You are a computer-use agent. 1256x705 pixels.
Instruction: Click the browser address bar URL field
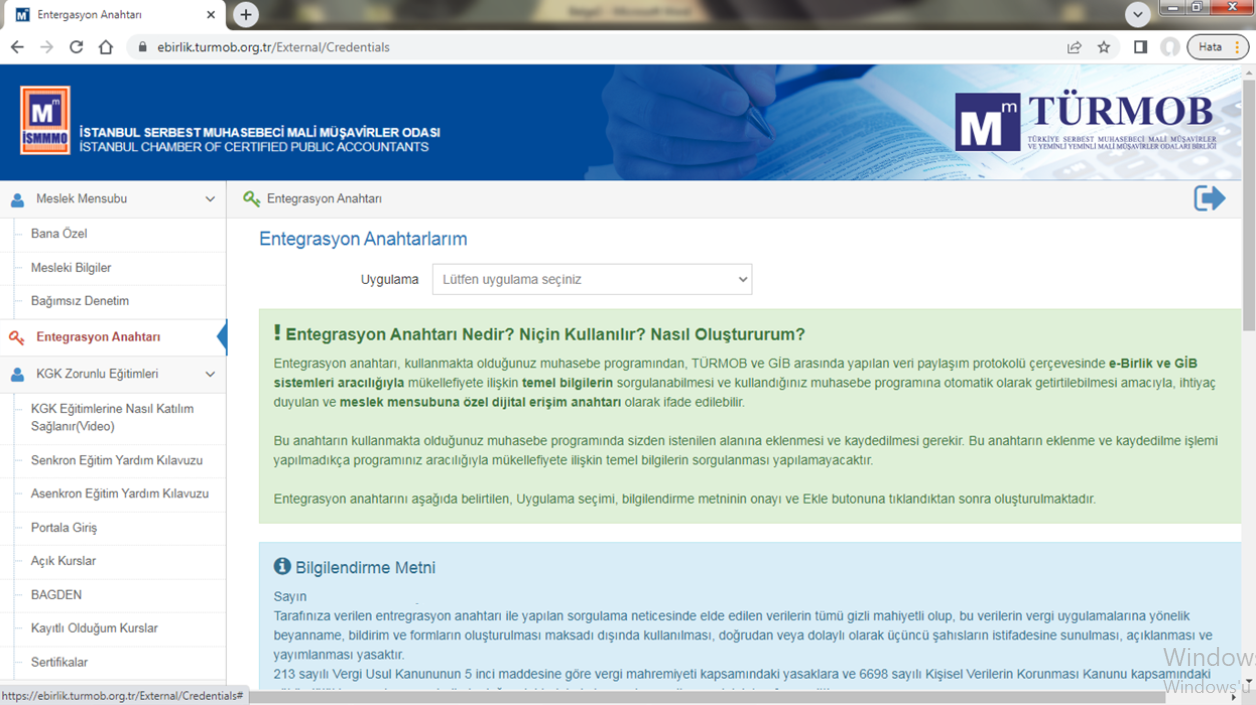tap(600, 47)
